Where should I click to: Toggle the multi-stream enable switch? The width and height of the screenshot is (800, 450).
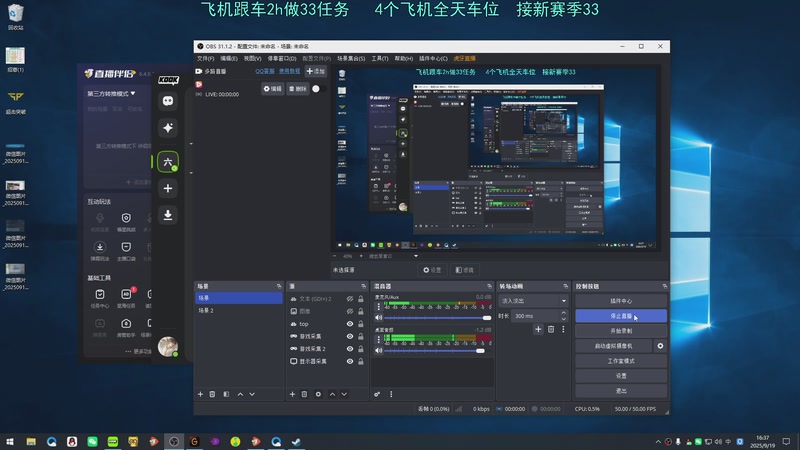(318, 89)
